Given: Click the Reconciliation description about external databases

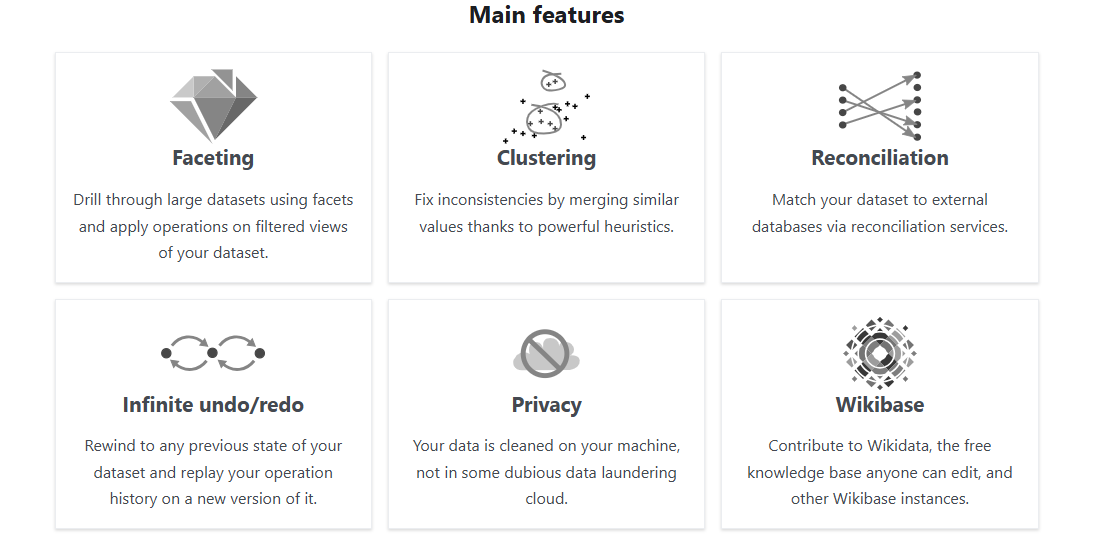Looking at the screenshot, I should pyautogui.click(x=879, y=213).
